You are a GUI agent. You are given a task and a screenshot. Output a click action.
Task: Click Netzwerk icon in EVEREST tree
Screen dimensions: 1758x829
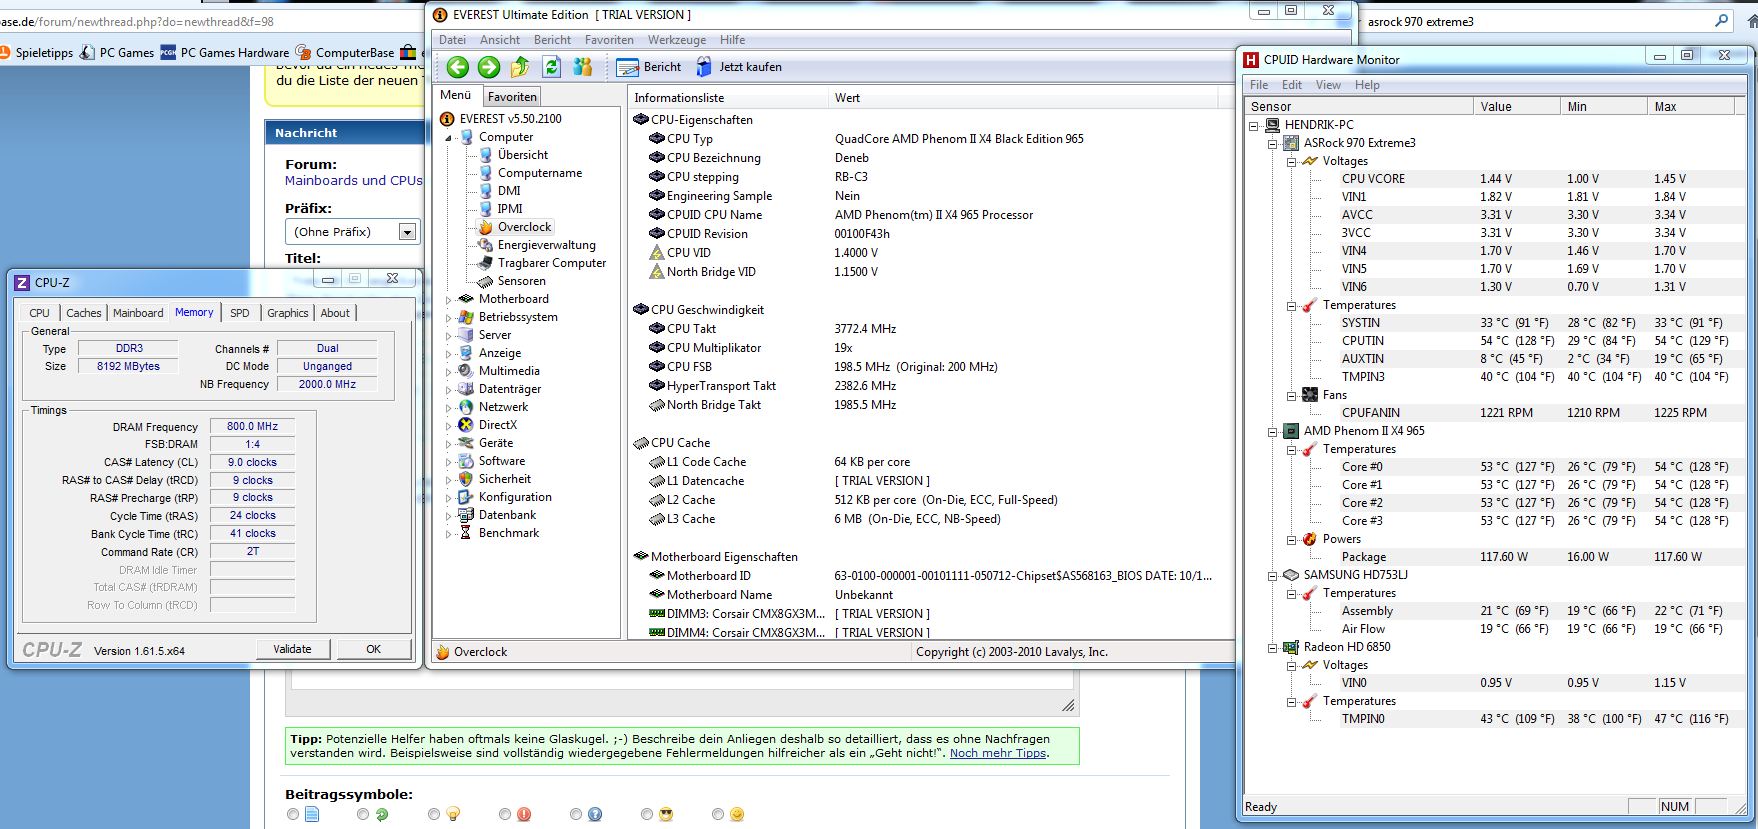click(x=466, y=407)
